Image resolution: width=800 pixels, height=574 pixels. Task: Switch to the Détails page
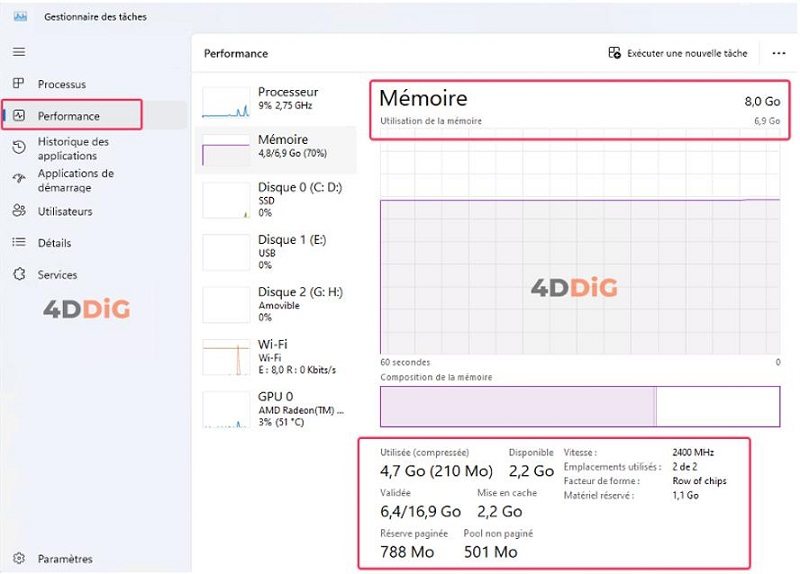point(94,242)
